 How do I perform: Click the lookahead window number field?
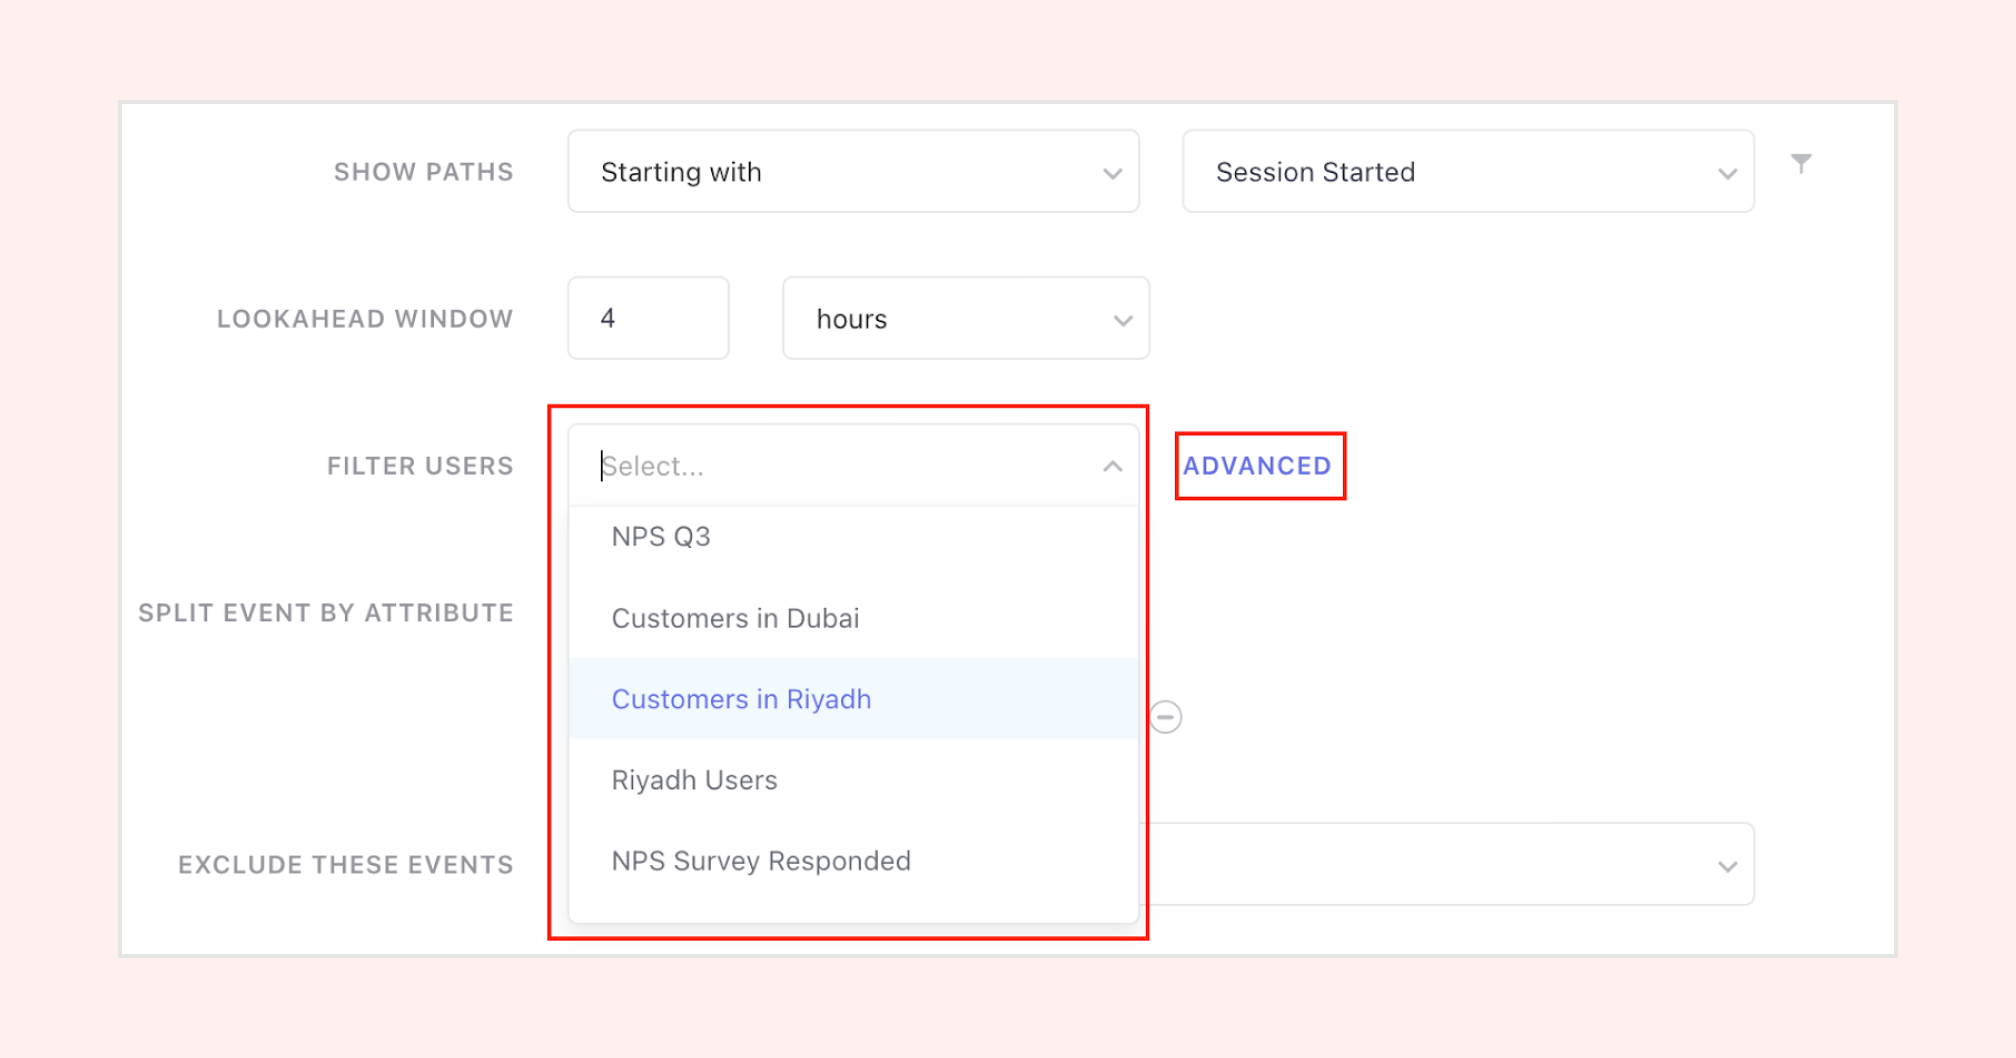[x=648, y=319]
